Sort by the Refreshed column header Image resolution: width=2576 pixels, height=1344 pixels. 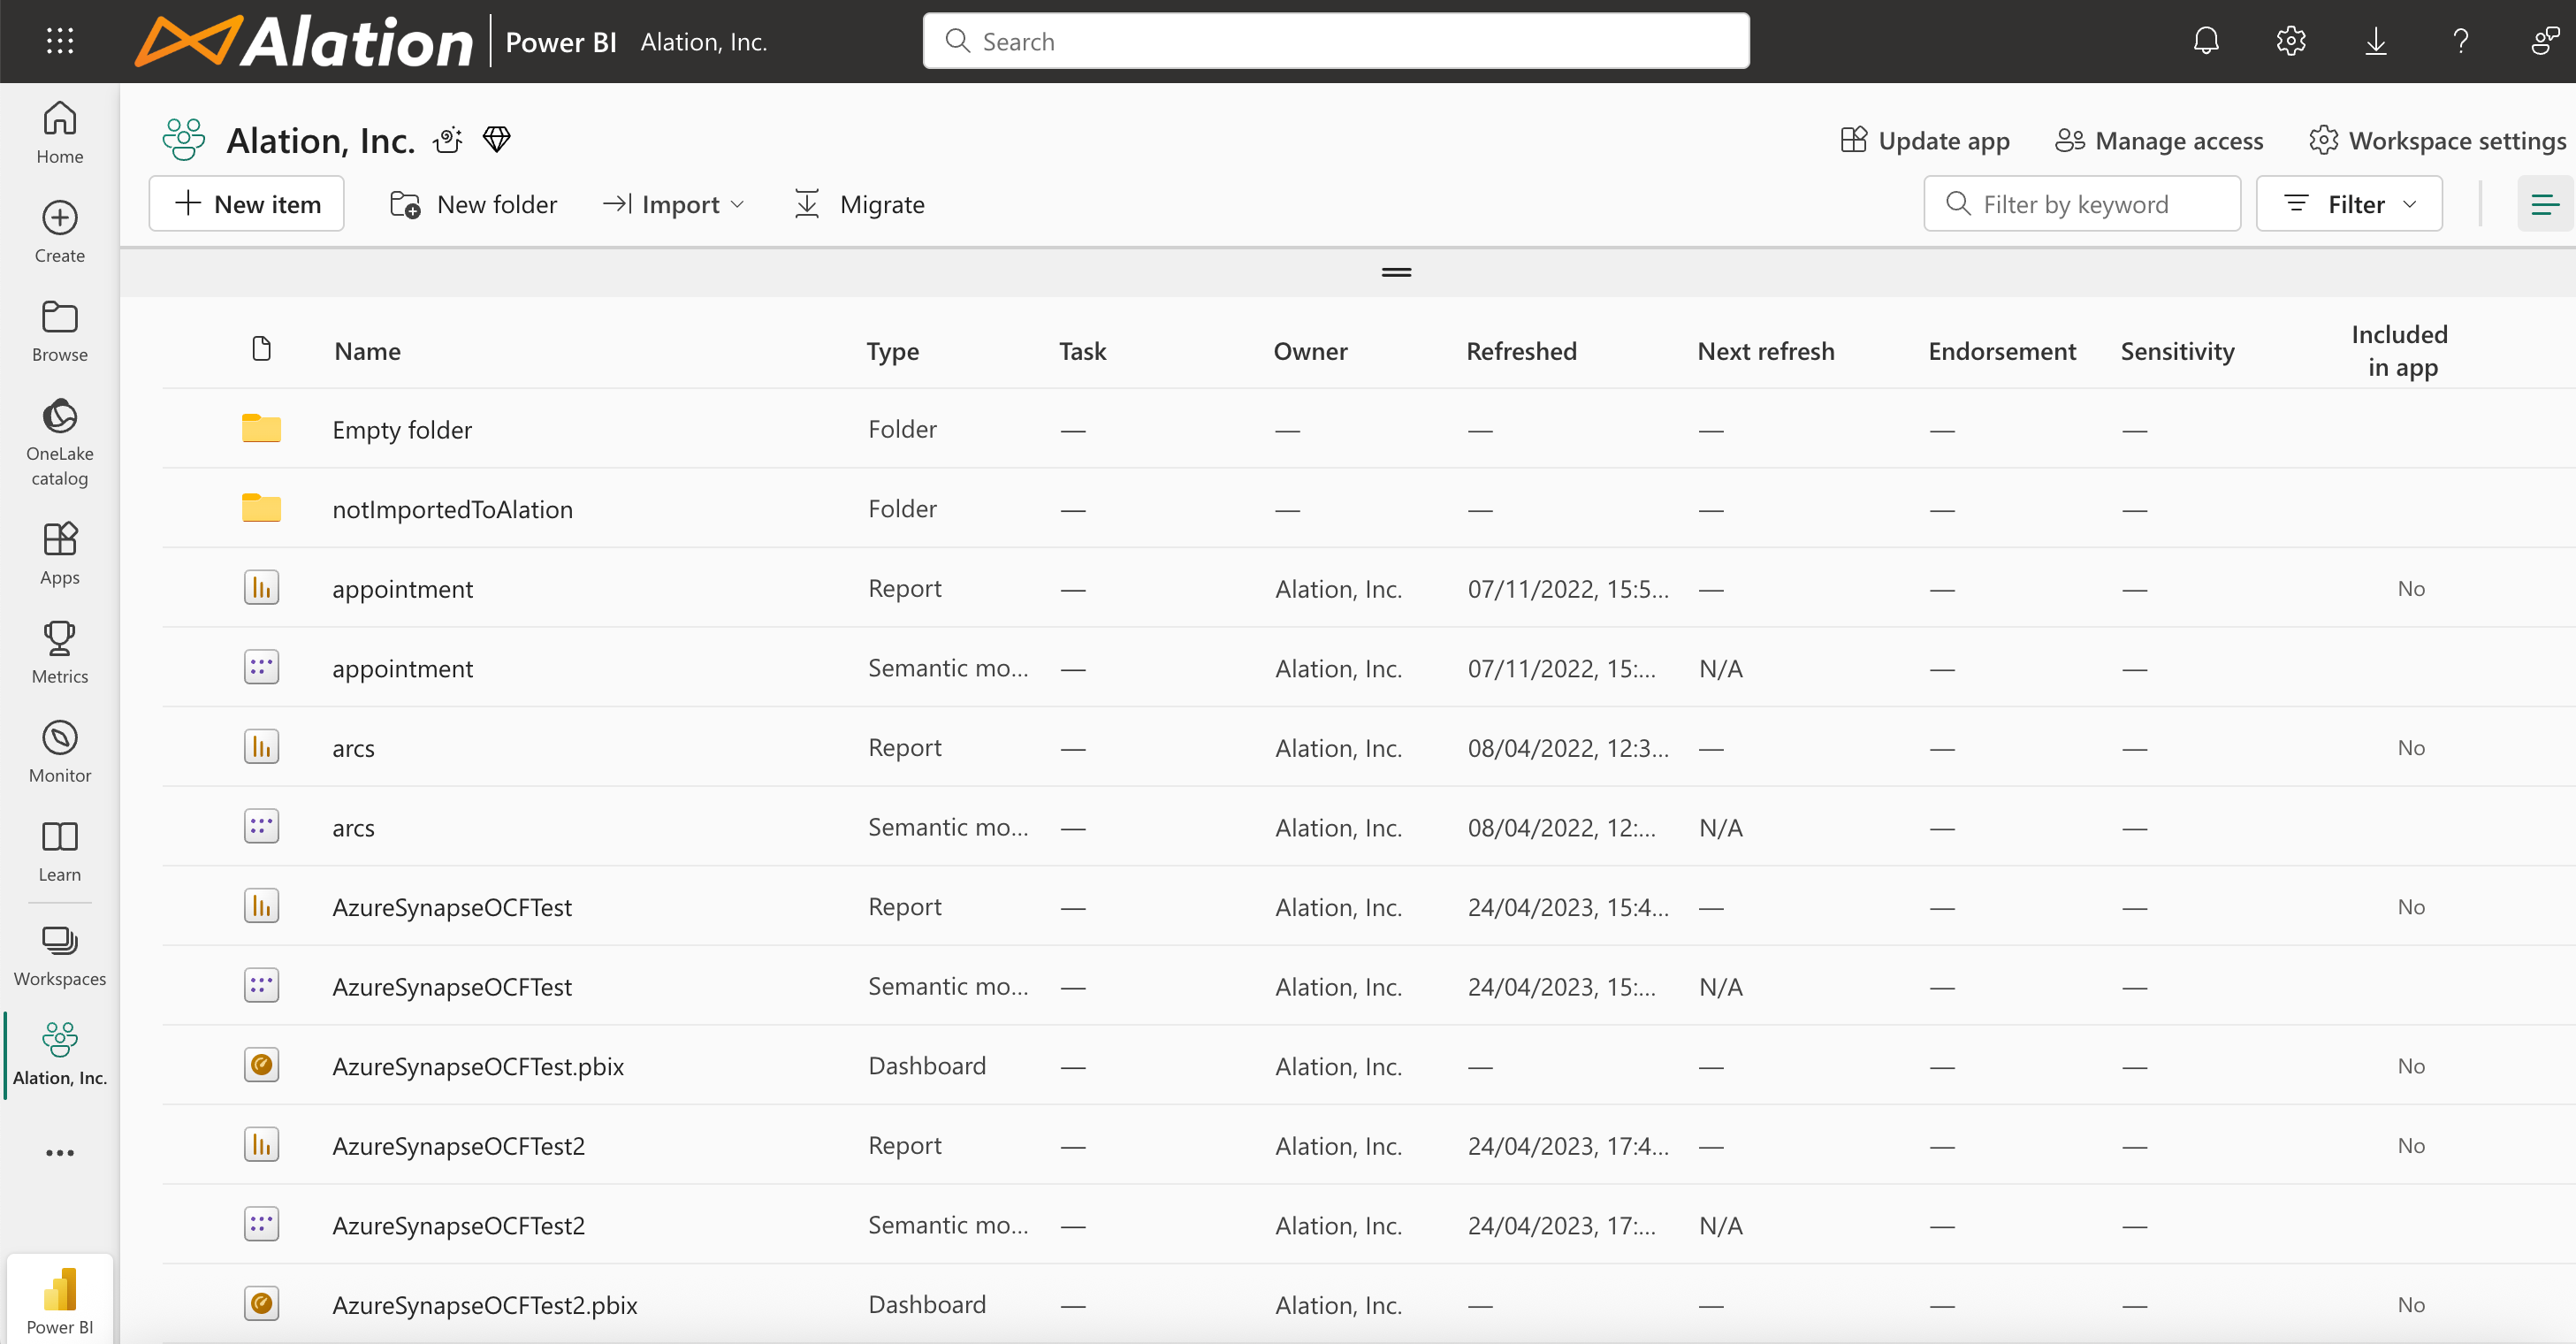point(1521,351)
